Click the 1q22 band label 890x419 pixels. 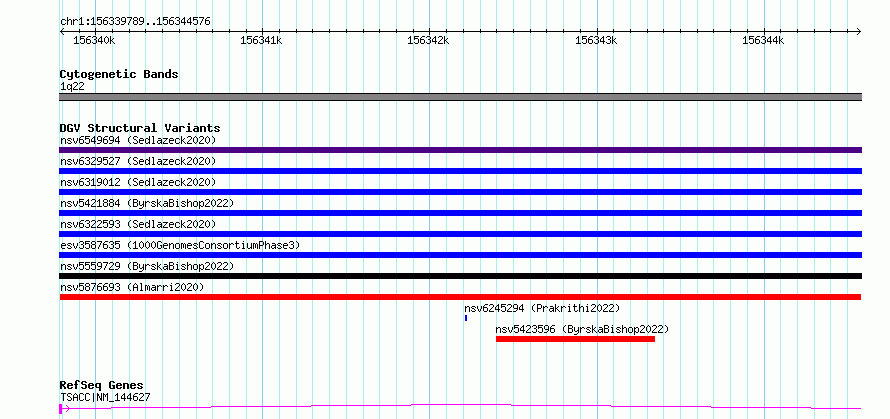coord(73,87)
